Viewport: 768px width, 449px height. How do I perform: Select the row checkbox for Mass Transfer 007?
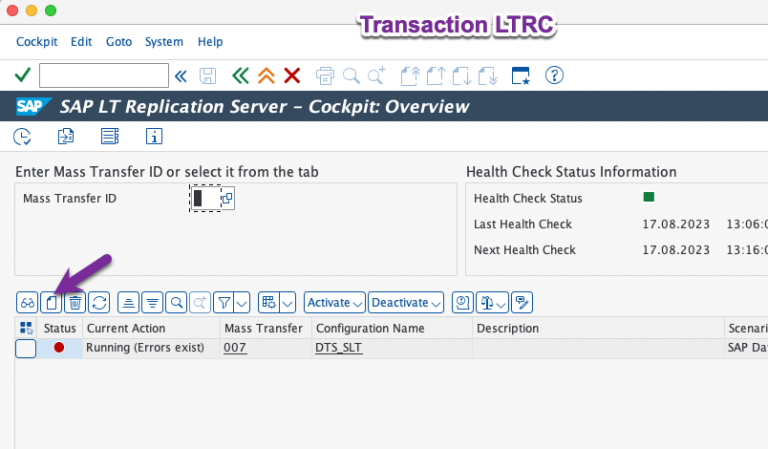[x=26, y=348]
